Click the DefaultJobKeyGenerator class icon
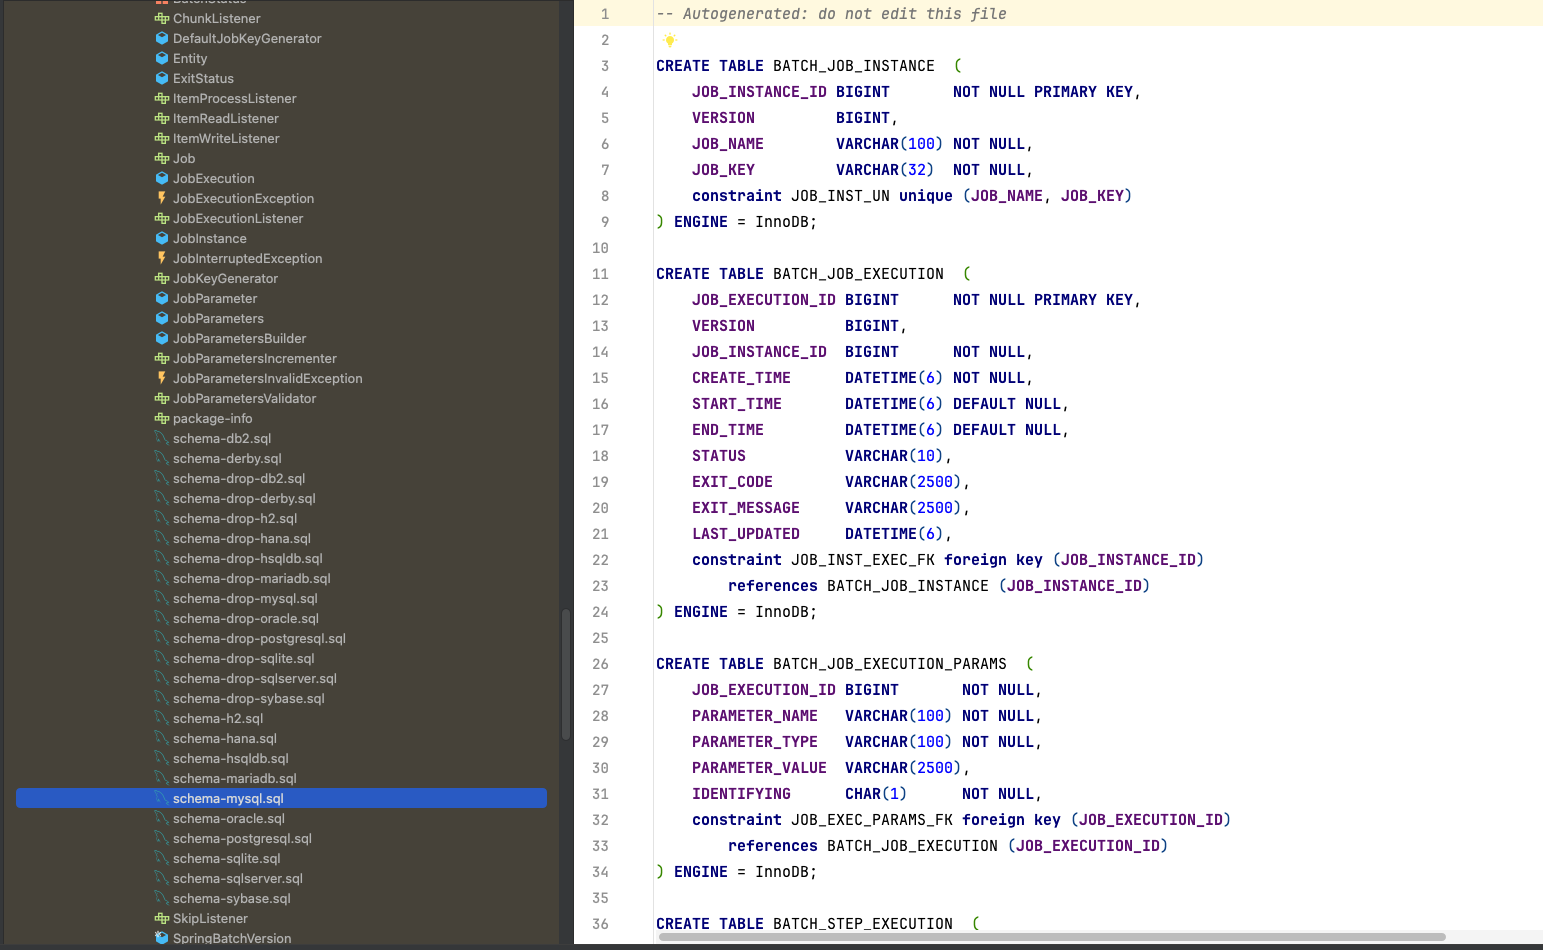 point(162,38)
